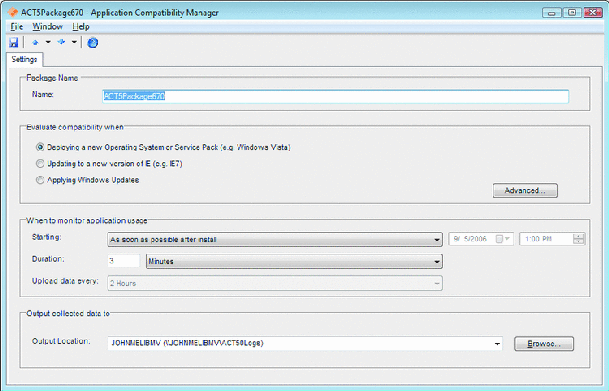Click Browse for output location
The height and width of the screenshot is (391, 609).
click(544, 344)
